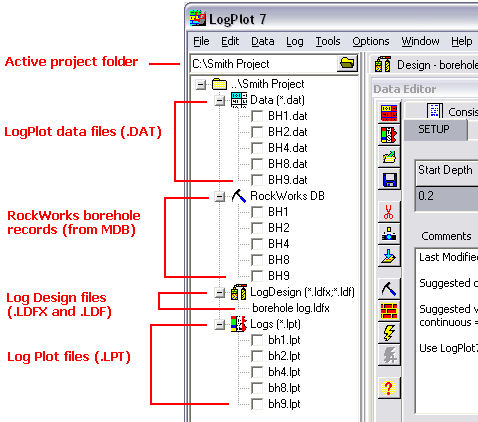Check the bh8.lpt checkbox
478x422 pixels.
pyautogui.click(x=257, y=388)
